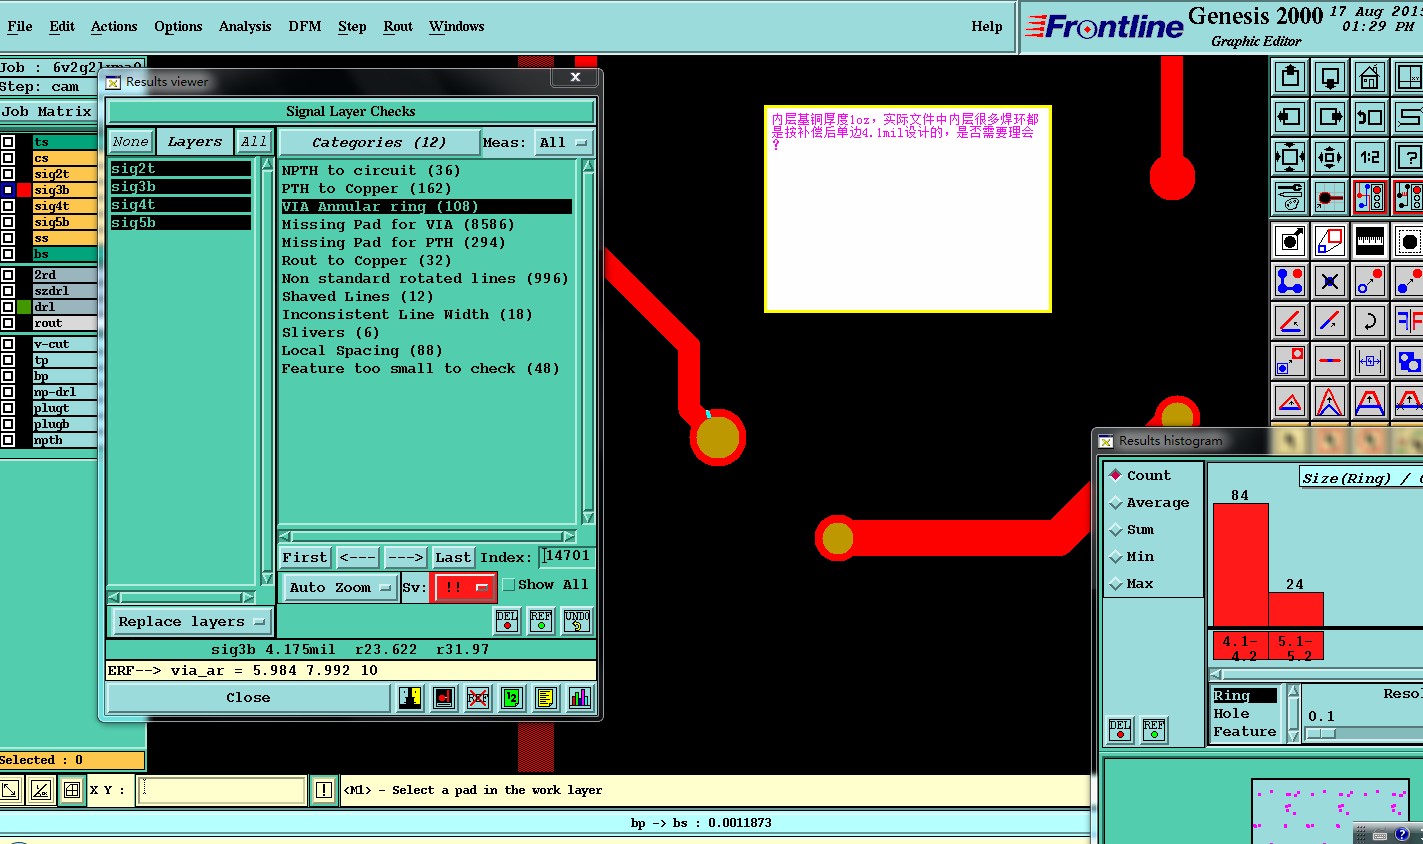Screen dimensions: 1423x844
Task: Click the Categories (12) header button
Action: click(x=379, y=142)
